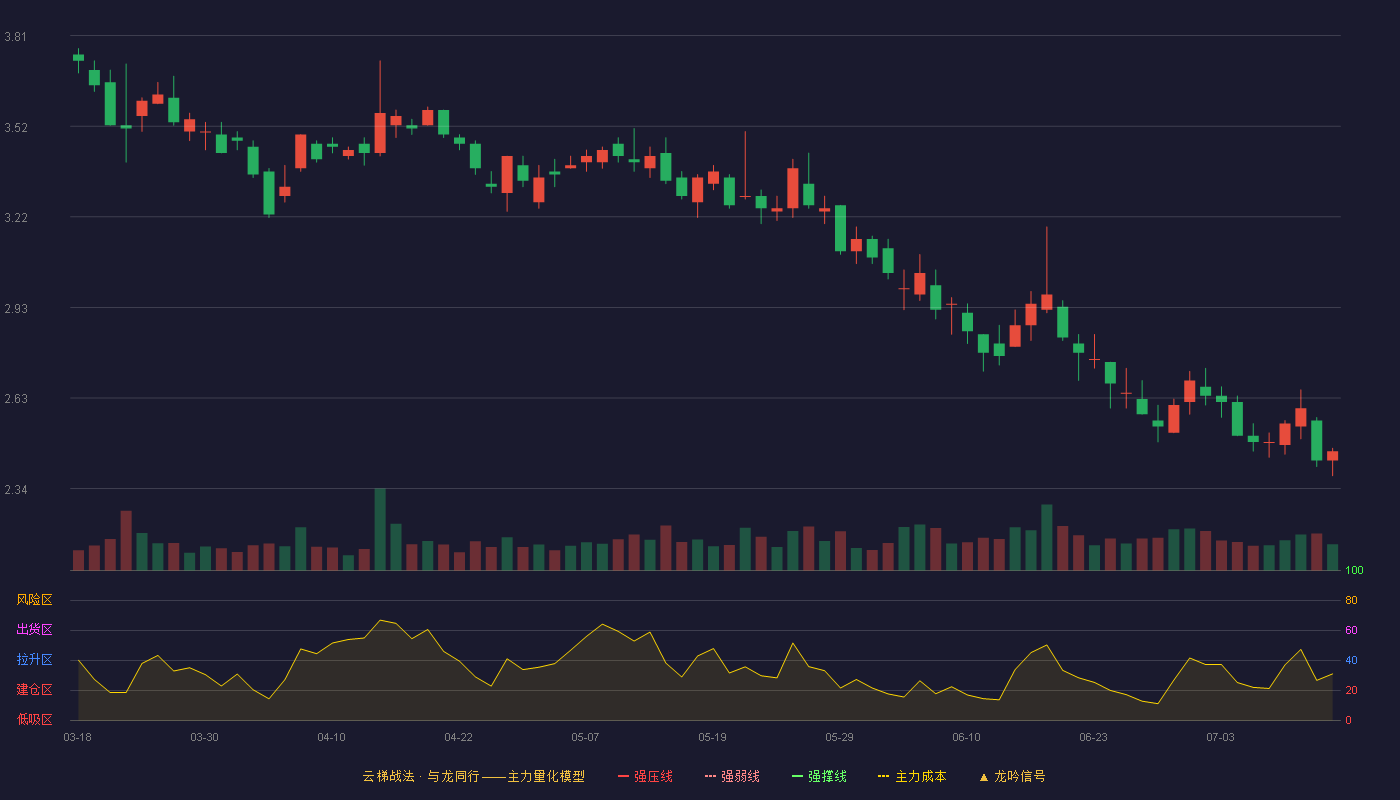Toggle the 主力成本 legend series
1400x800 pixels.
click(912, 776)
